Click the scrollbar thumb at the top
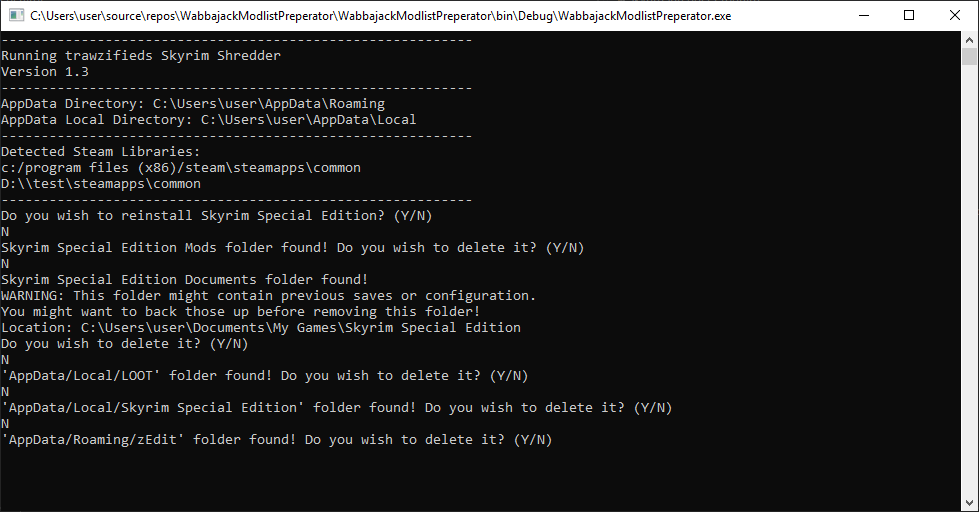The width and height of the screenshot is (979, 512). click(969, 56)
